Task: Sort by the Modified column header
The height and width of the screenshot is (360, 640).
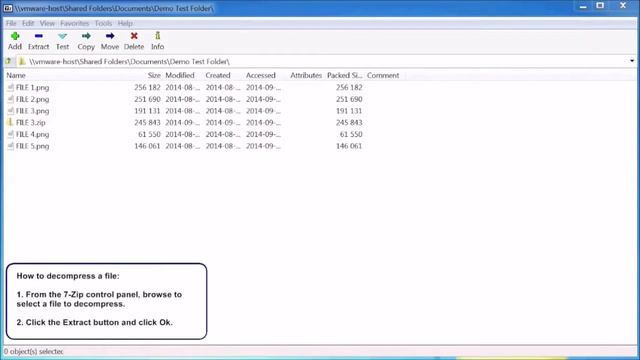Action: click(x=180, y=75)
